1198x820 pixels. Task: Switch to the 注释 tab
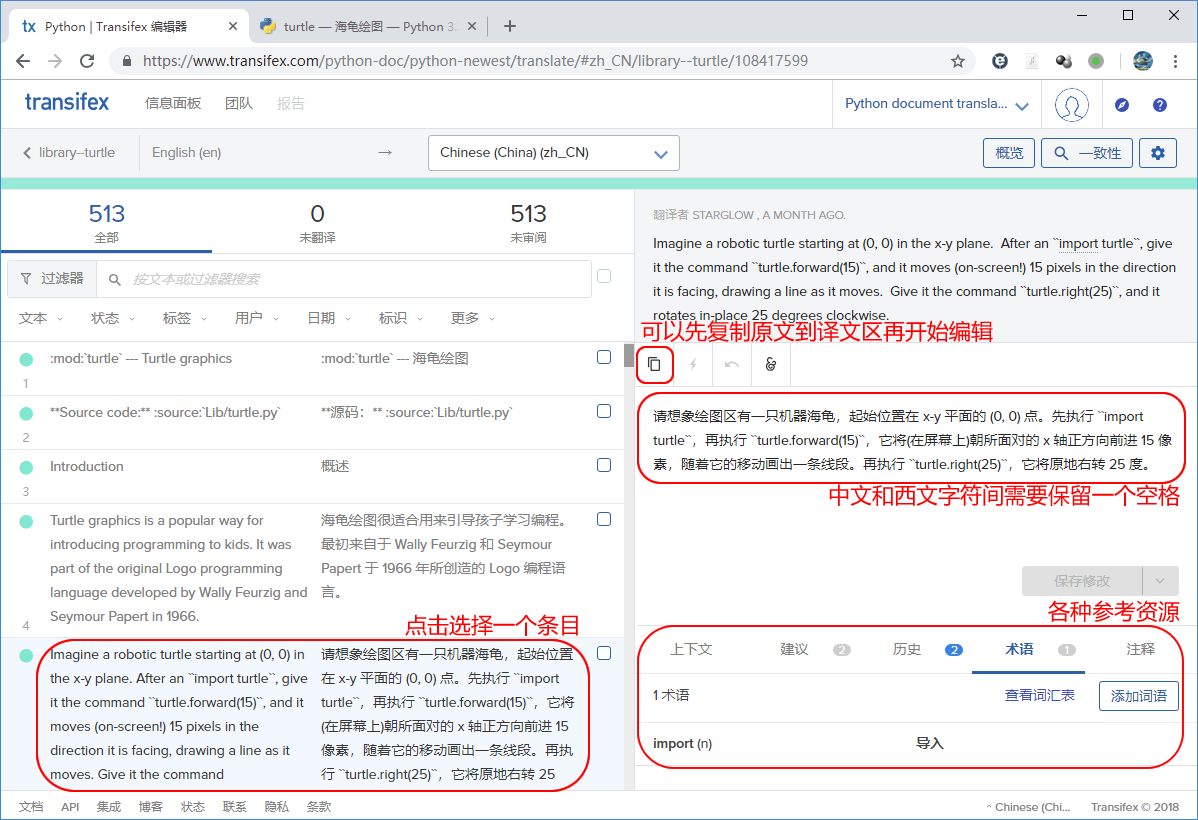point(1140,650)
